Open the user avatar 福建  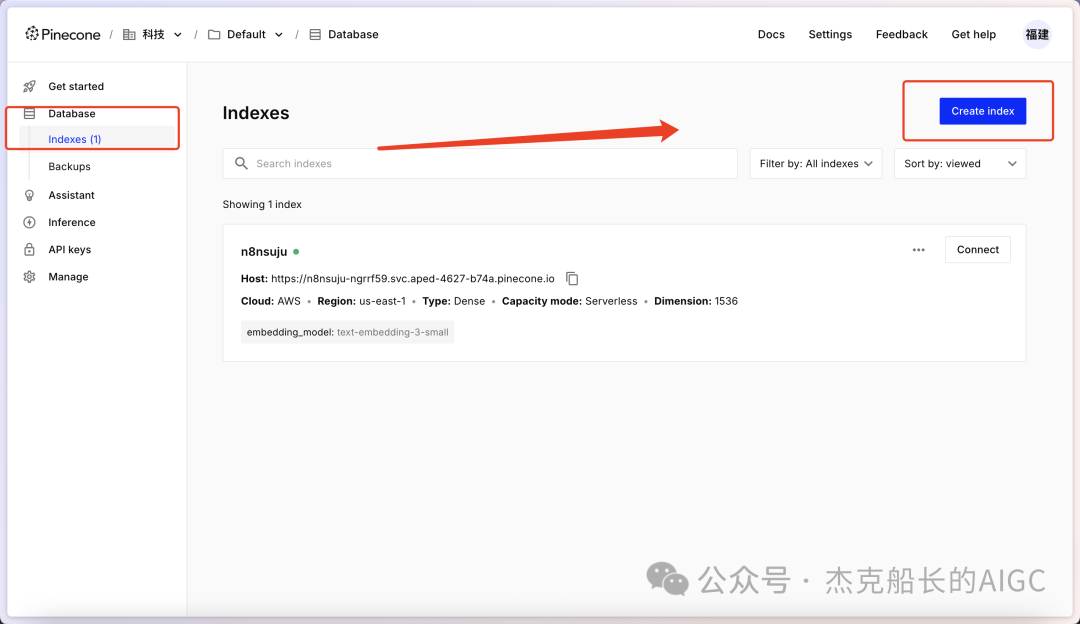click(1037, 34)
